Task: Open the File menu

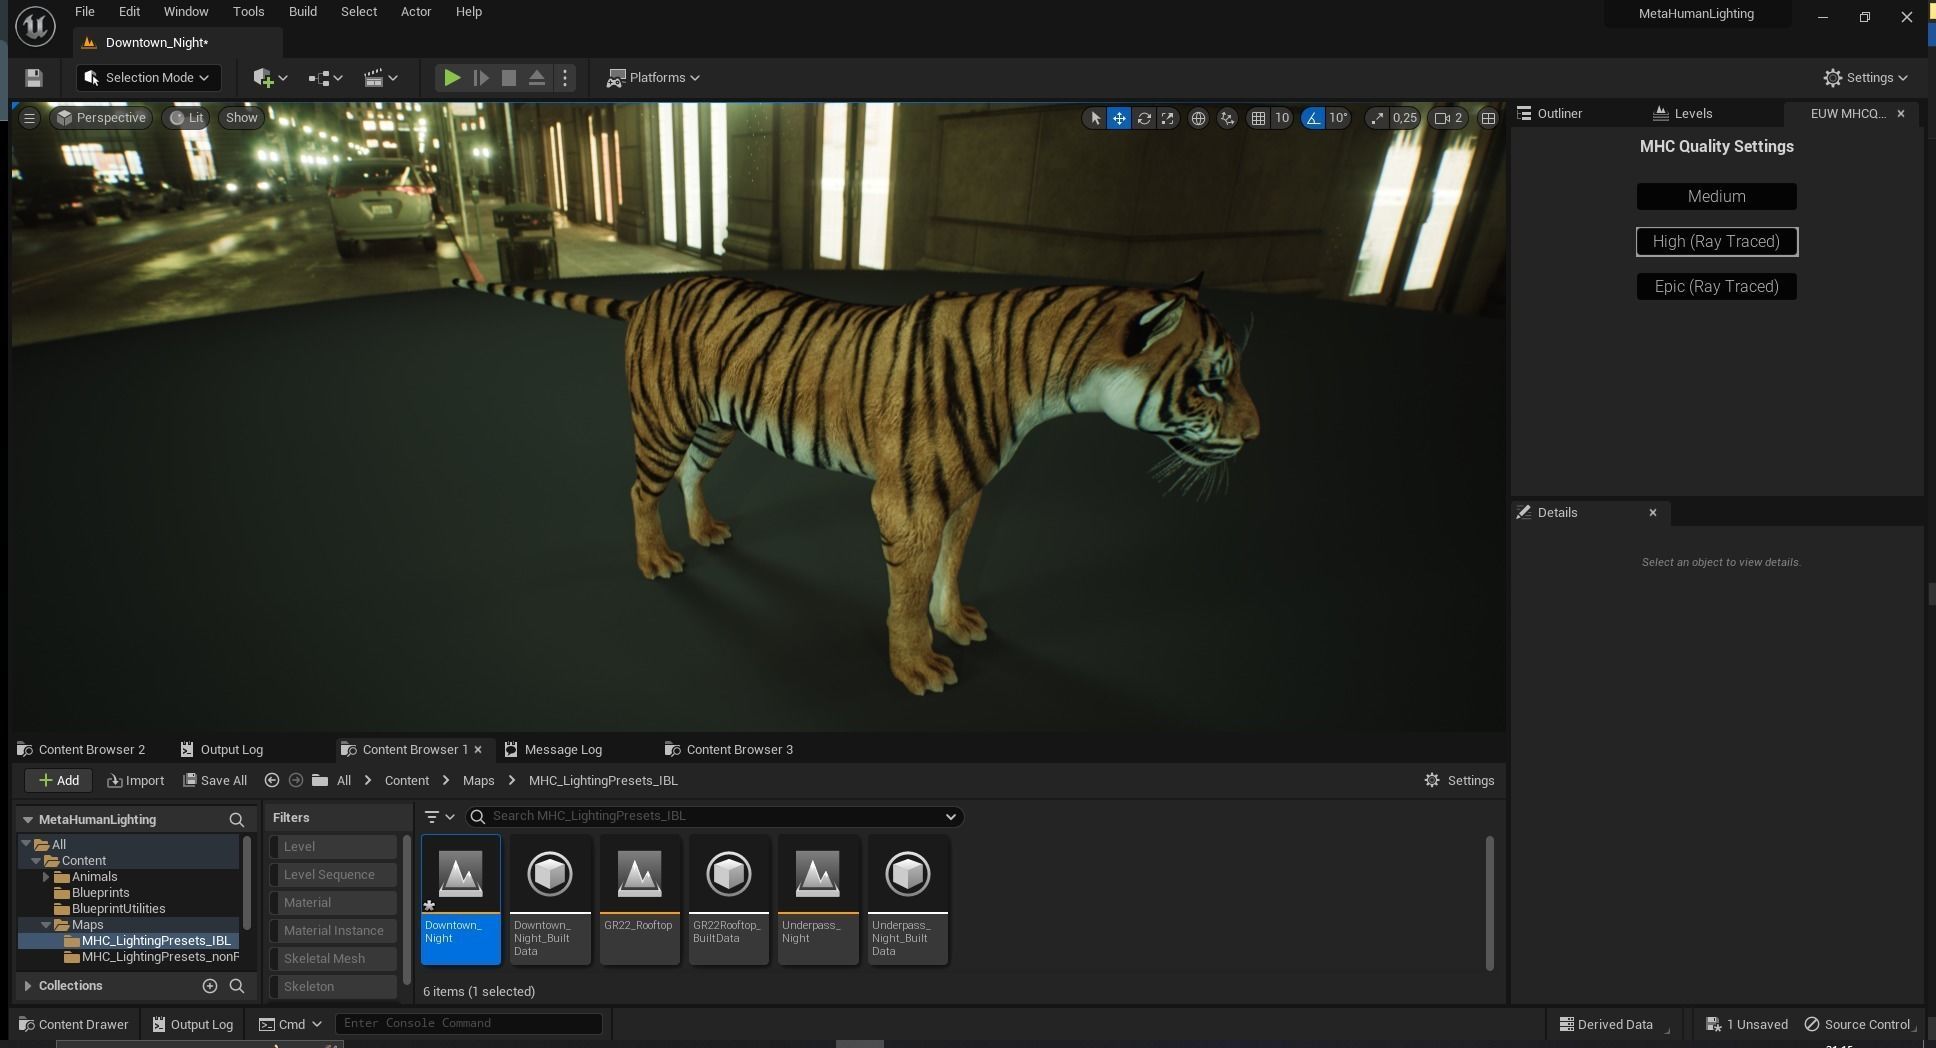Action: [x=85, y=12]
